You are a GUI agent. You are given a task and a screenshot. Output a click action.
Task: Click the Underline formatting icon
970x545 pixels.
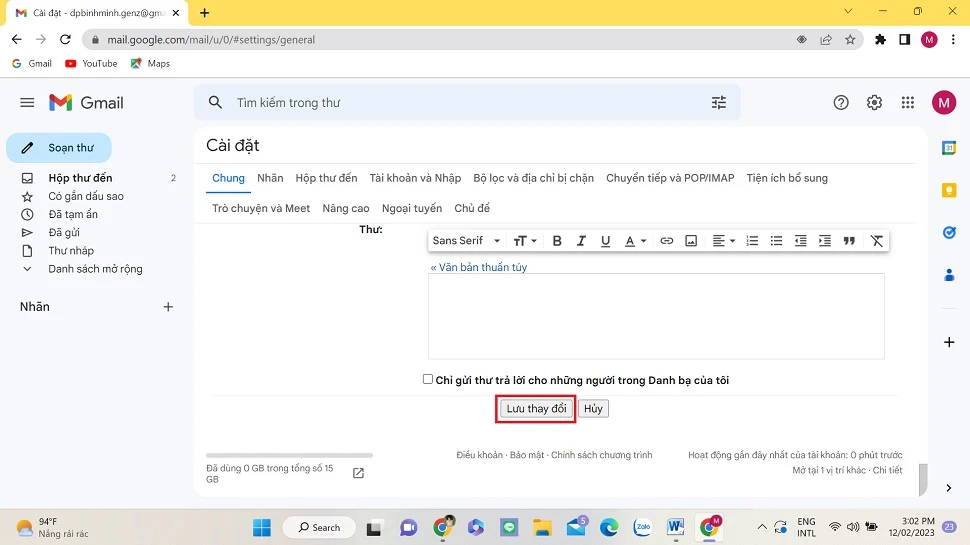605,241
